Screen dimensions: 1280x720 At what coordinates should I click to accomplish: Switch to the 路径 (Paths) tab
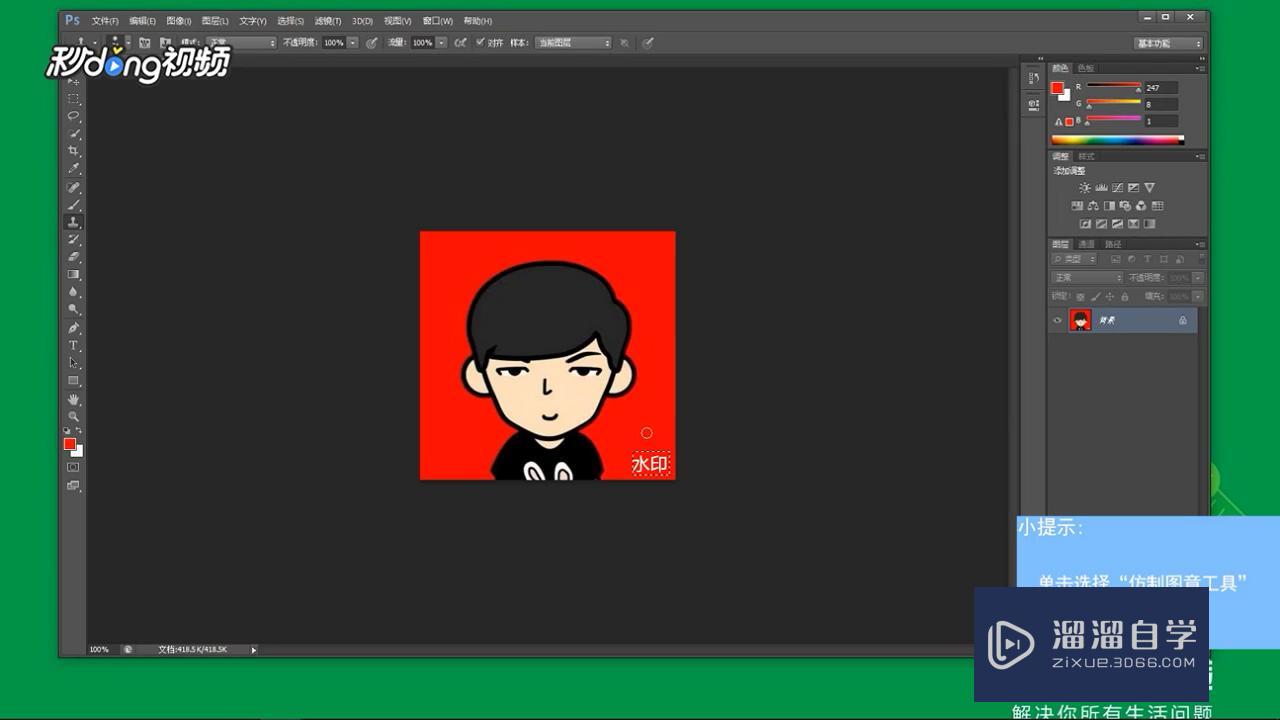[x=1113, y=244]
